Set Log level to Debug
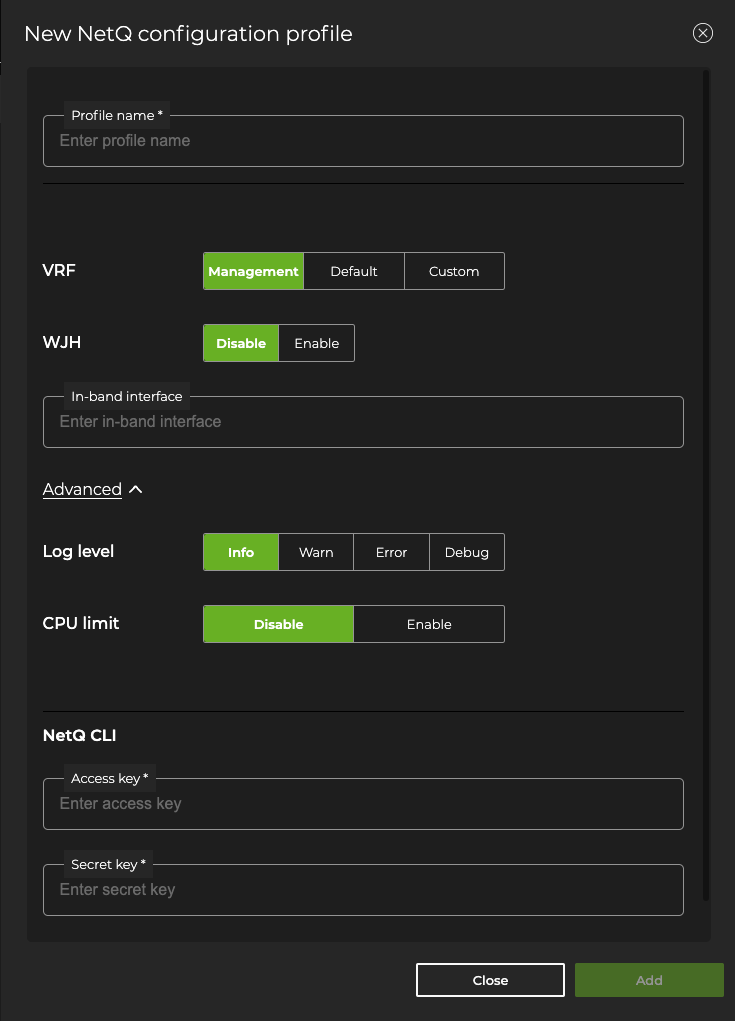The image size is (735, 1021). (466, 551)
